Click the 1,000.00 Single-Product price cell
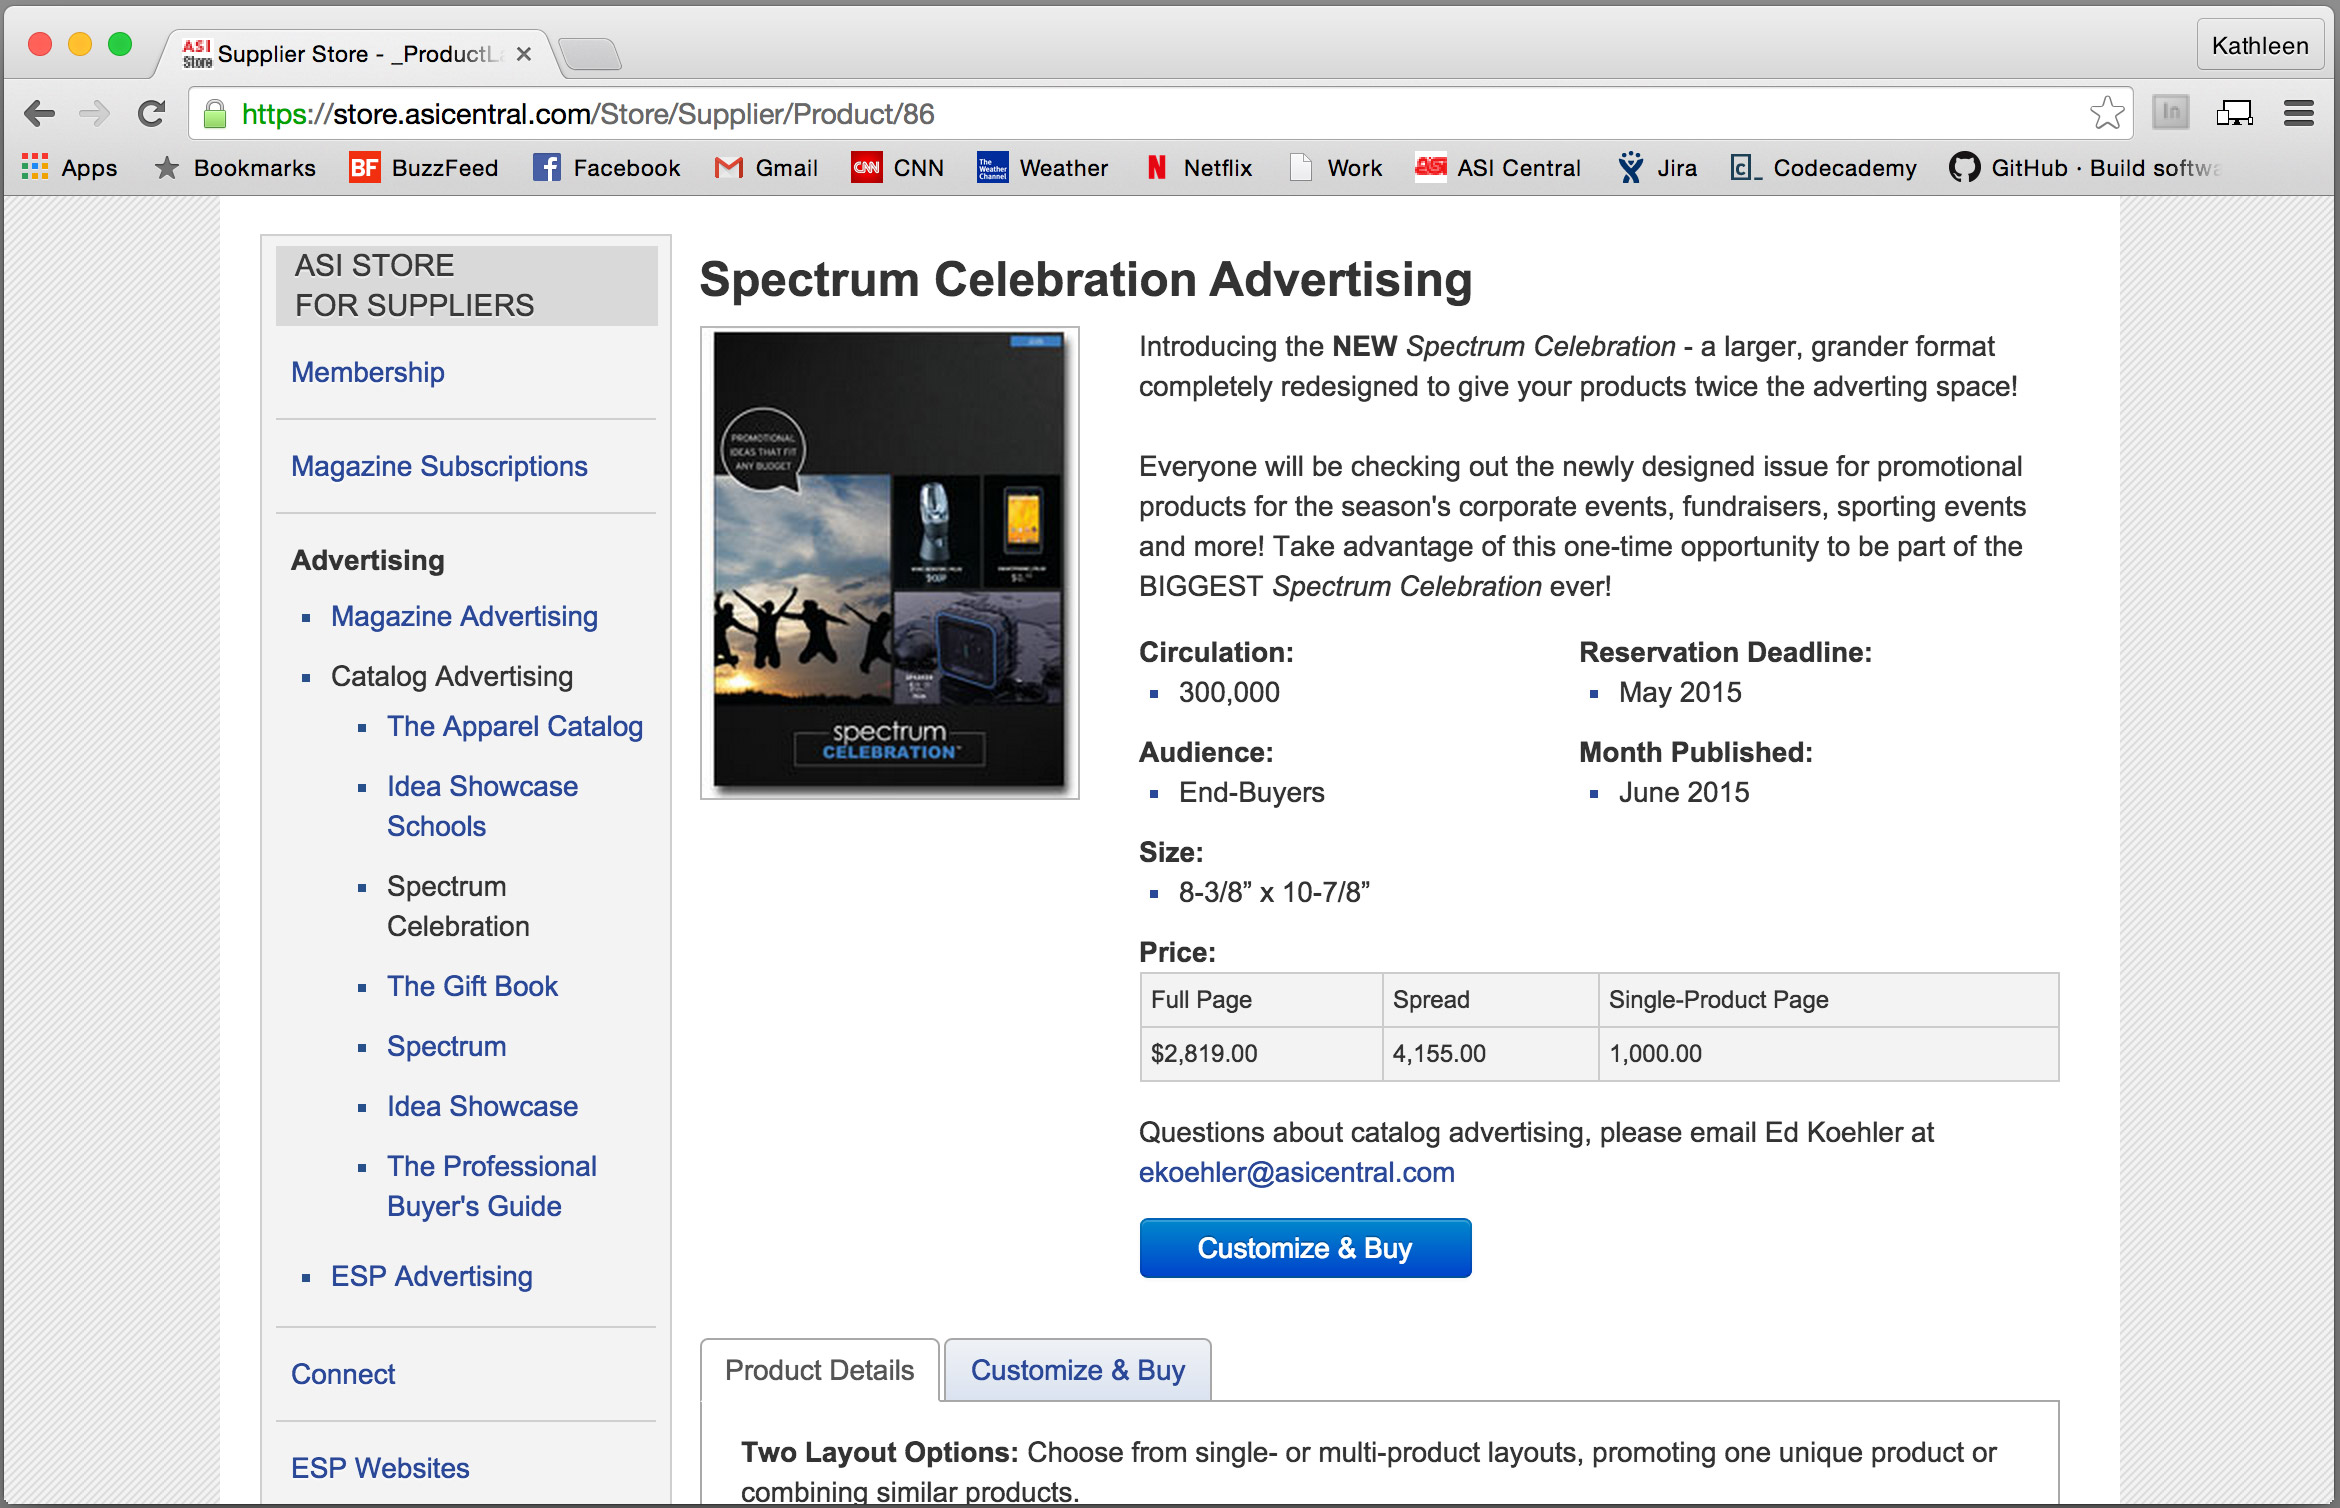Image resolution: width=2340 pixels, height=1508 pixels. pyautogui.click(x=1828, y=1053)
